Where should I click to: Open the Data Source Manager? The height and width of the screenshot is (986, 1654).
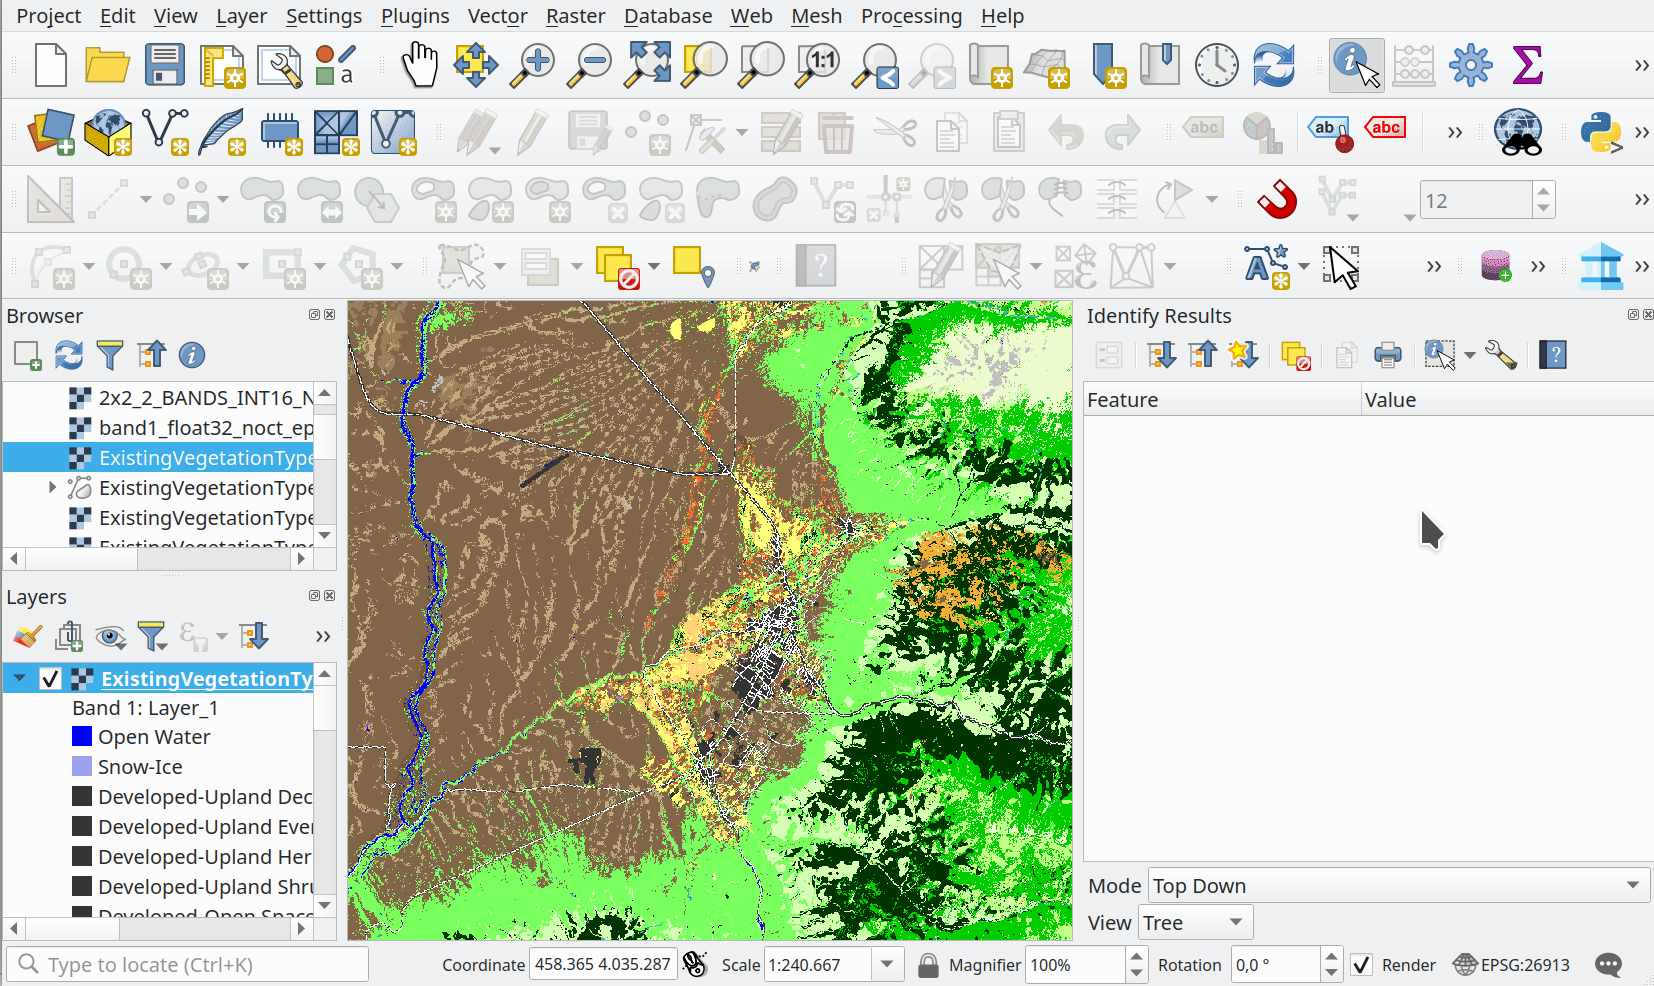51,131
